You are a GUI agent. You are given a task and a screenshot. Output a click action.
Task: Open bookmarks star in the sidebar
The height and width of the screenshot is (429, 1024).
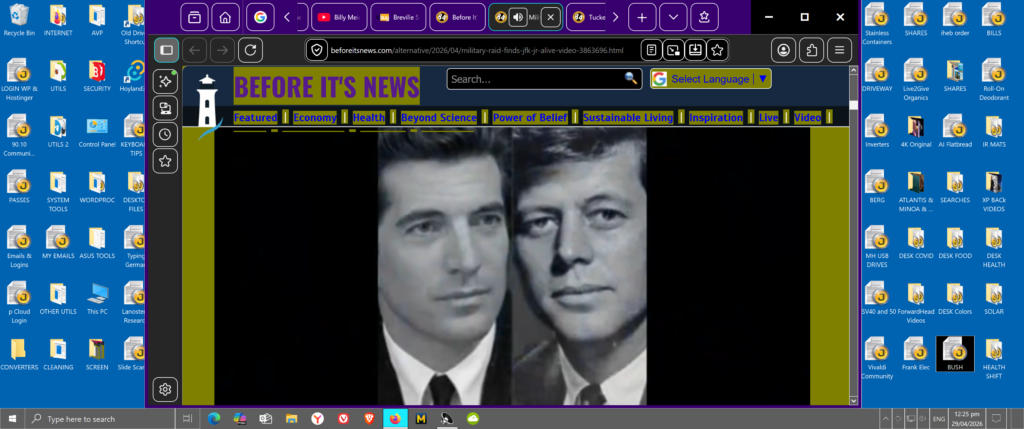click(166, 161)
